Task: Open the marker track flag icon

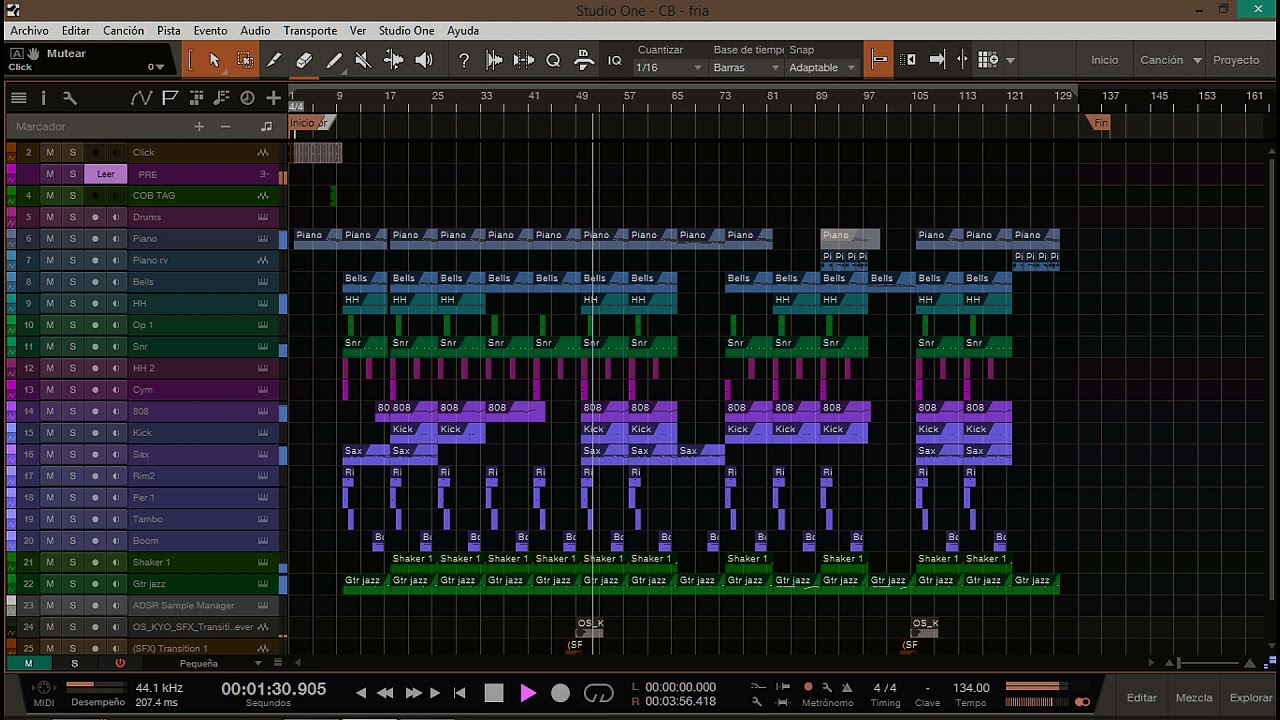Action: pos(170,97)
